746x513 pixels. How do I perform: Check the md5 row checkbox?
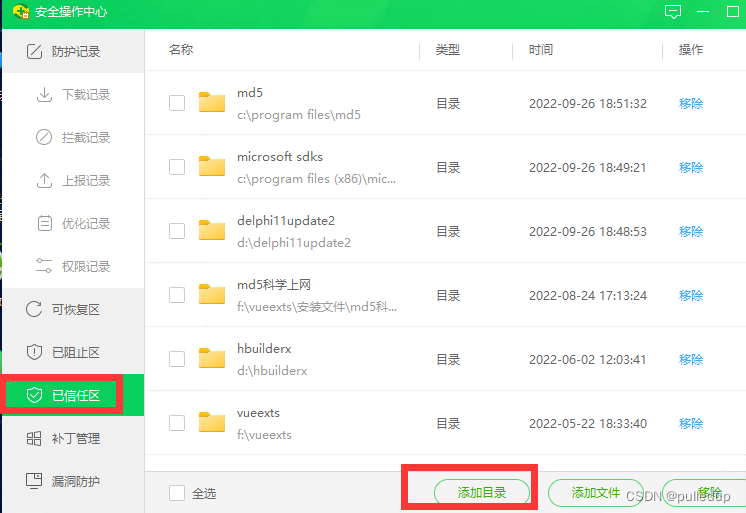[x=177, y=103]
